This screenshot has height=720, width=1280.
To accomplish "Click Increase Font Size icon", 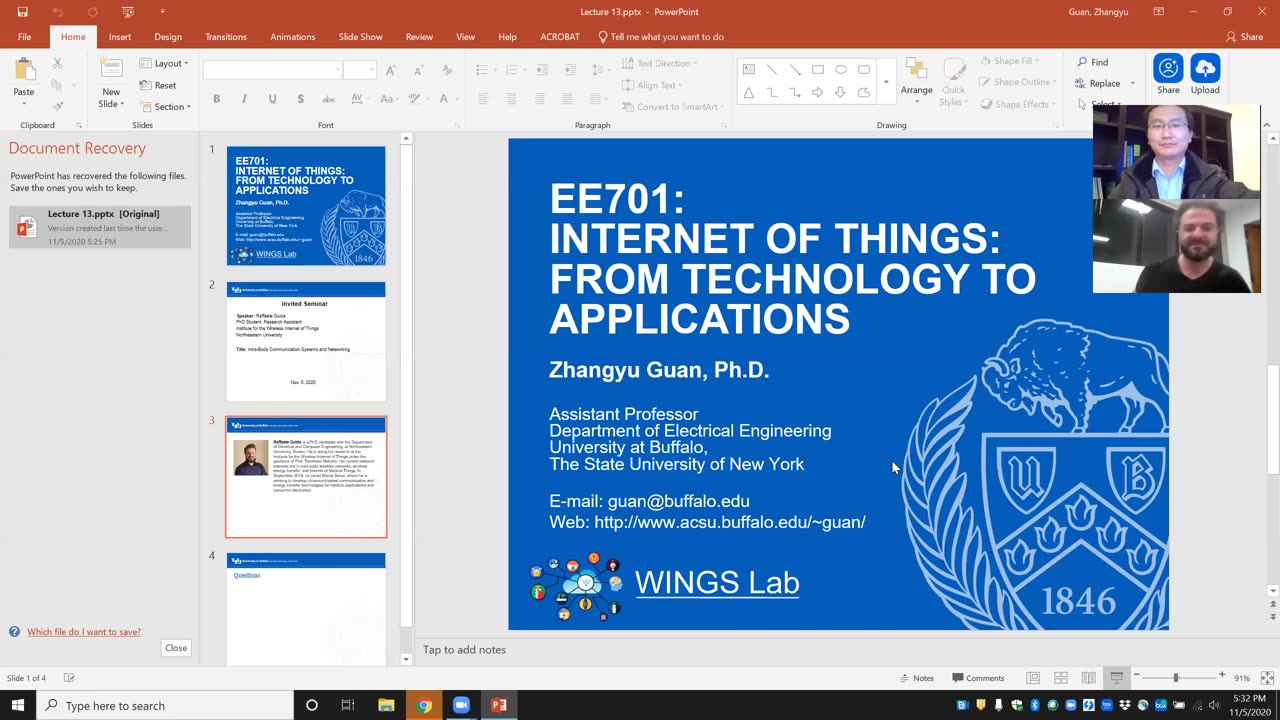I will (391, 70).
